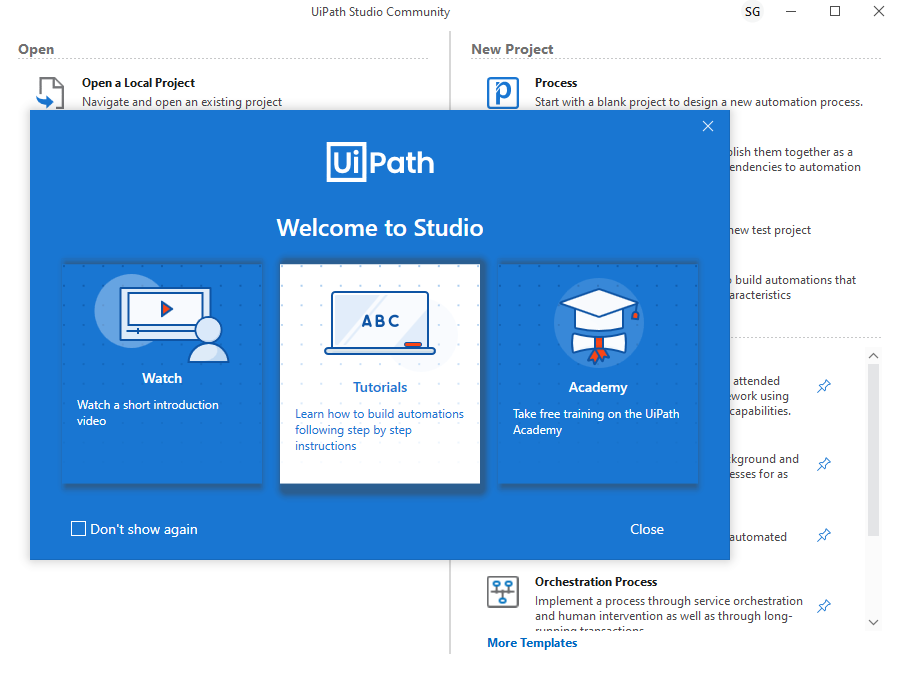Click the Close button in welcome dialog
The height and width of the screenshot is (673, 900).
click(x=647, y=529)
